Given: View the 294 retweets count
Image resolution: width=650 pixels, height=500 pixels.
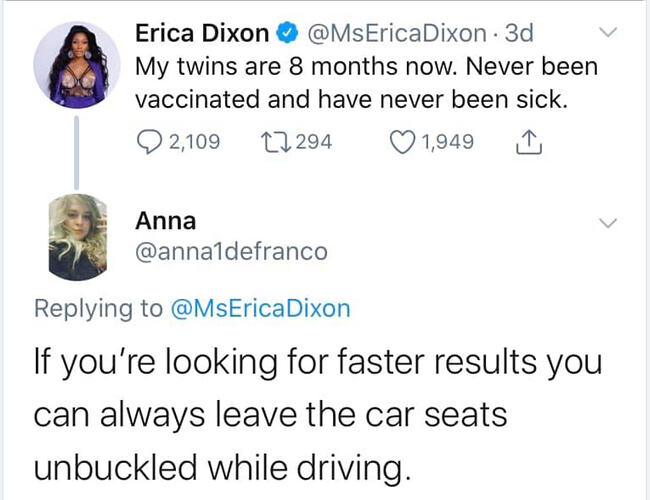Looking at the screenshot, I should click(314, 142).
